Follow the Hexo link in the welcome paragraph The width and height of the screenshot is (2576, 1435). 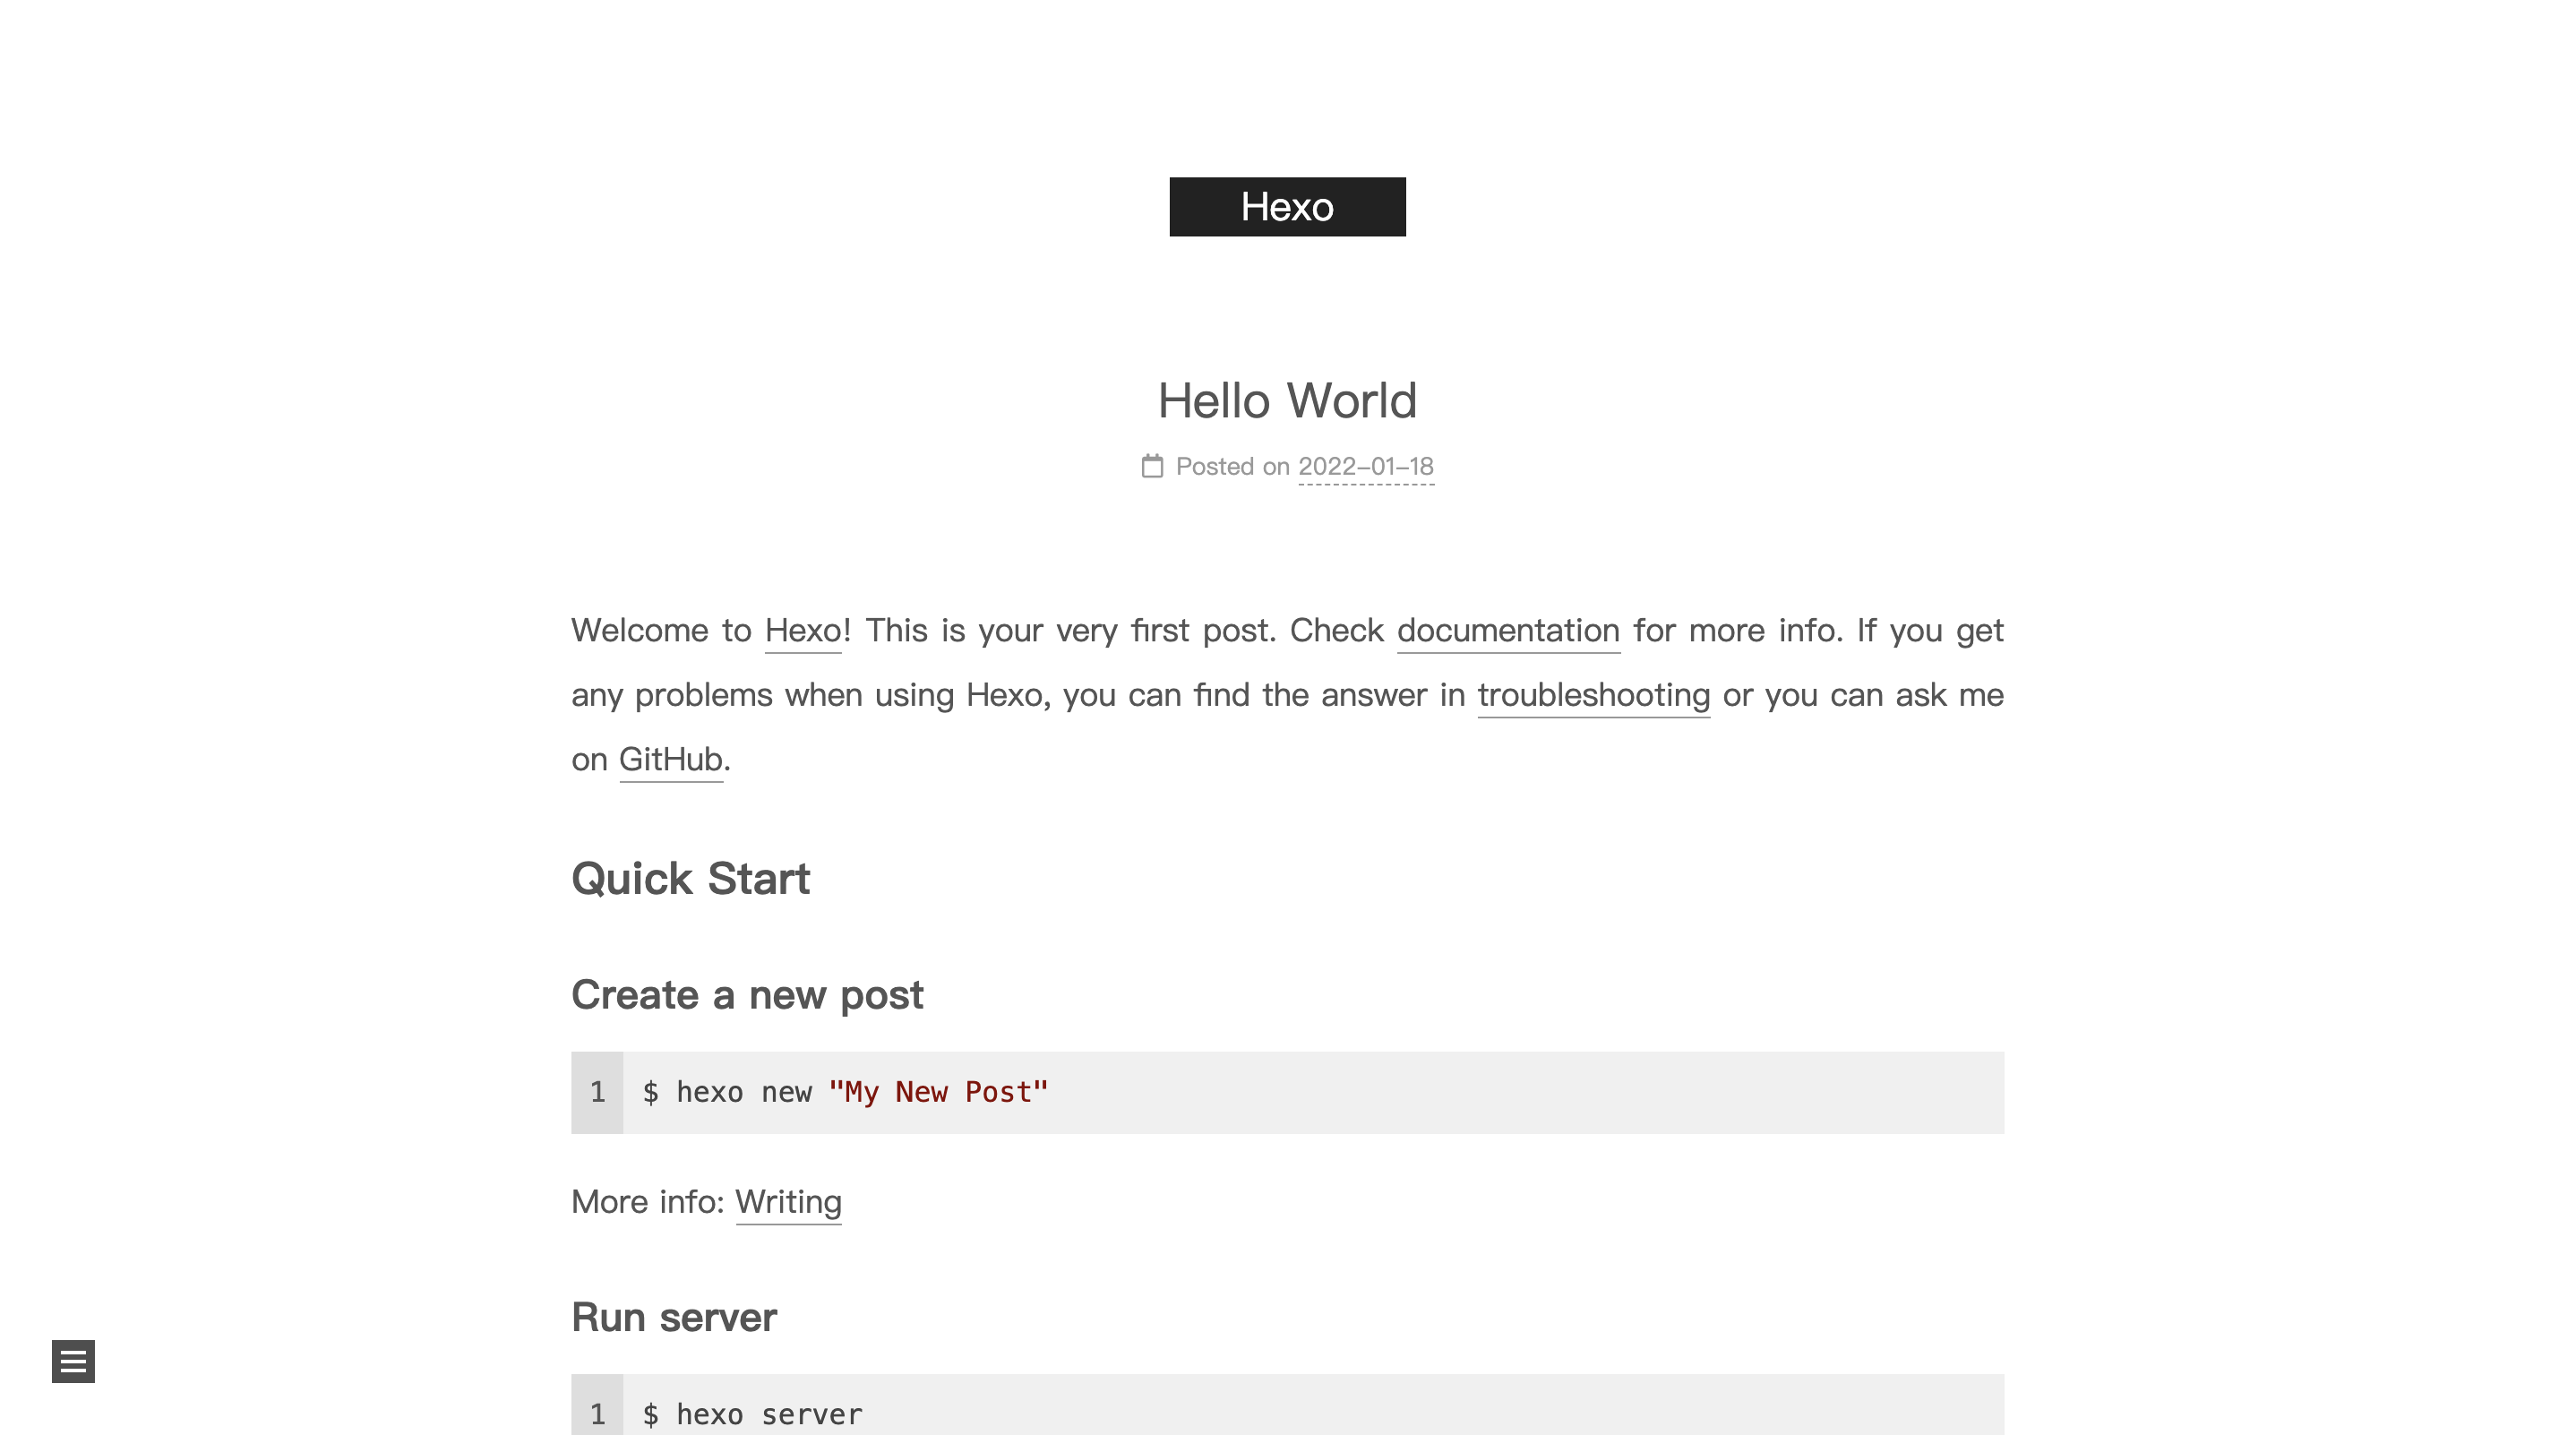[x=802, y=631]
